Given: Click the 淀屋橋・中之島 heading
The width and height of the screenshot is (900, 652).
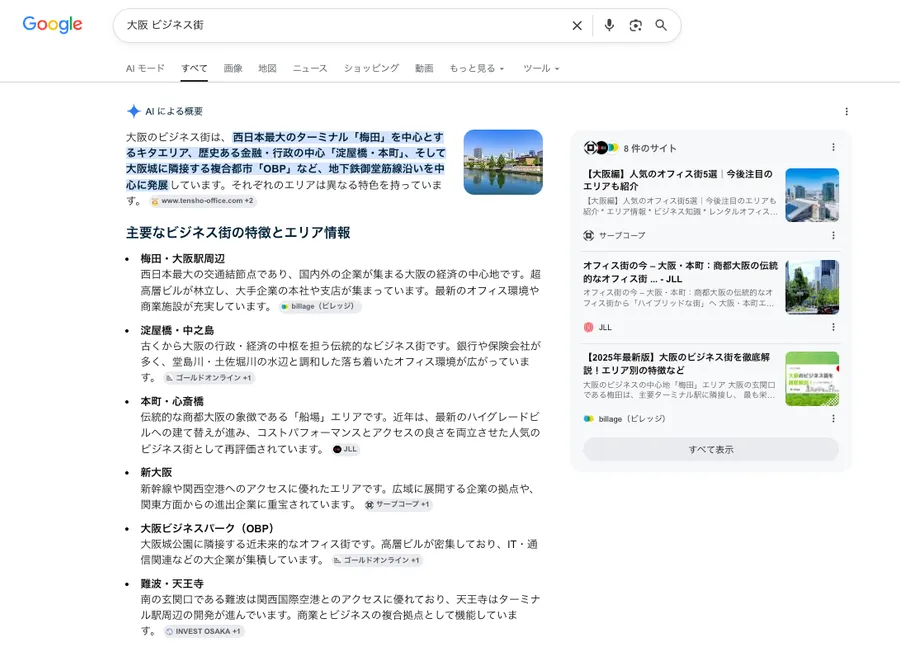Looking at the screenshot, I should tap(177, 331).
